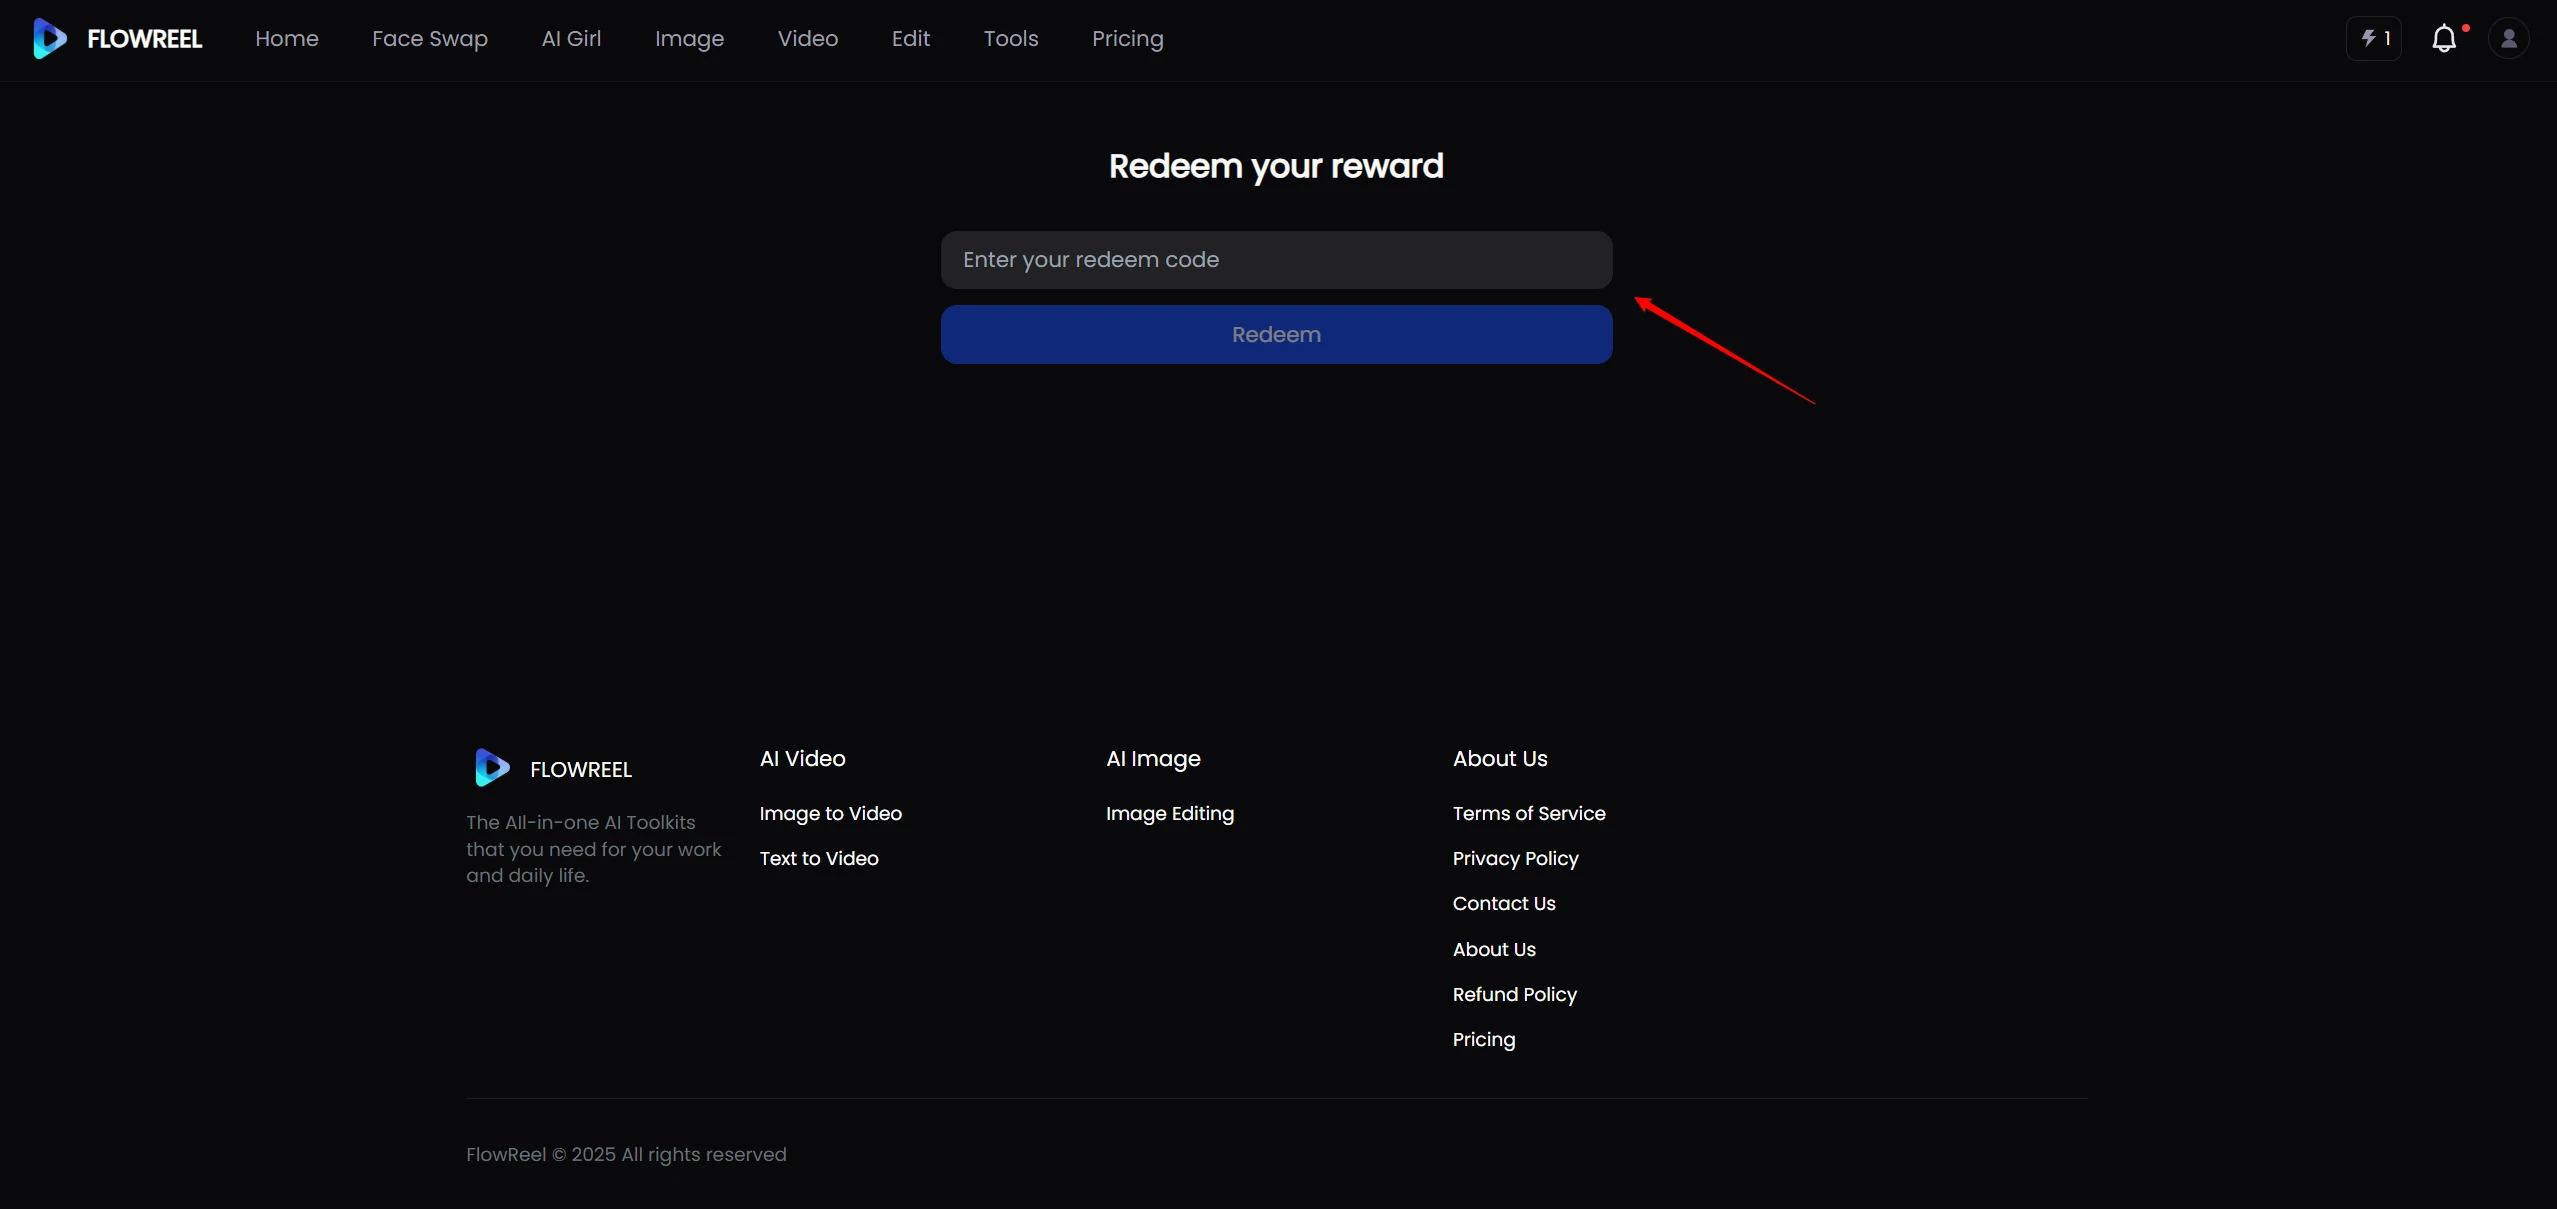Click the FLOWREEL wordmark in the header

tap(145, 39)
